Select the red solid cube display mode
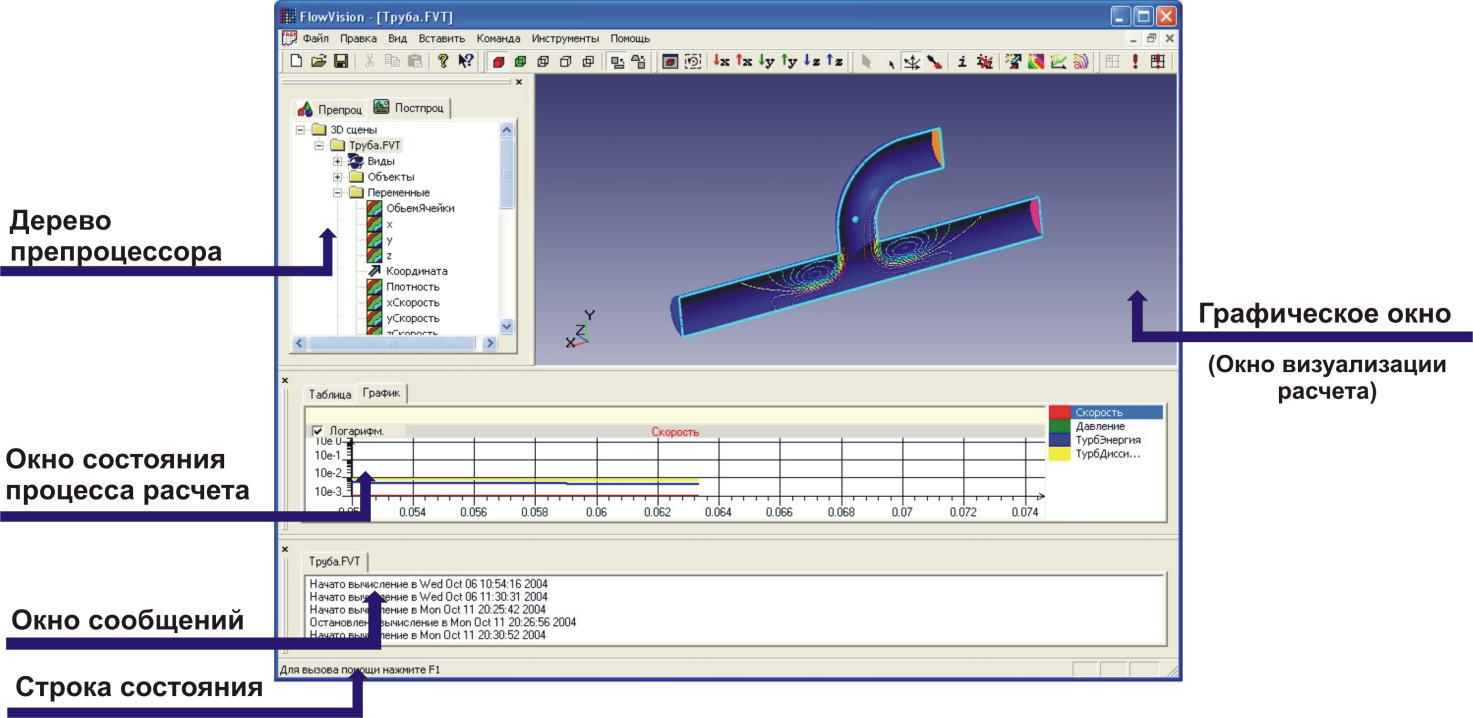The height and width of the screenshot is (718, 1473). coord(497,61)
